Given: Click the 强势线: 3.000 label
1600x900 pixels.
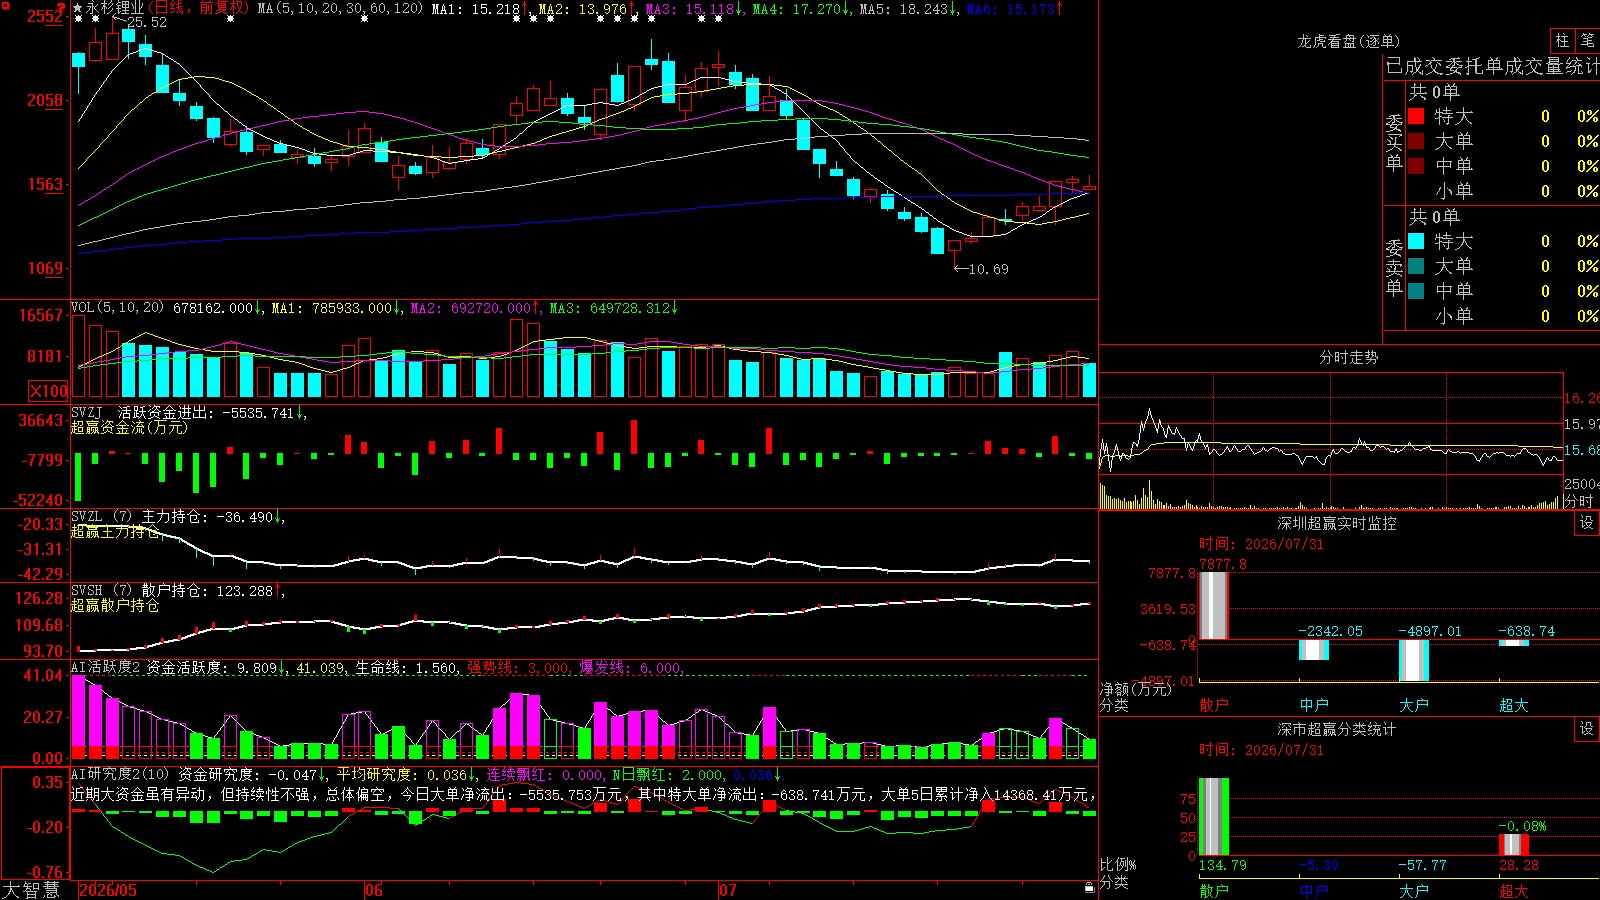Looking at the screenshot, I should (x=518, y=667).
